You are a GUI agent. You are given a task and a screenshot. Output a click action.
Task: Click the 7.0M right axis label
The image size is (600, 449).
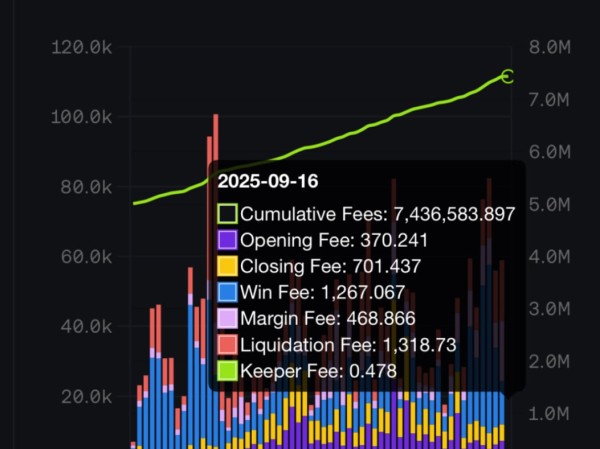(x=549, y=100)
